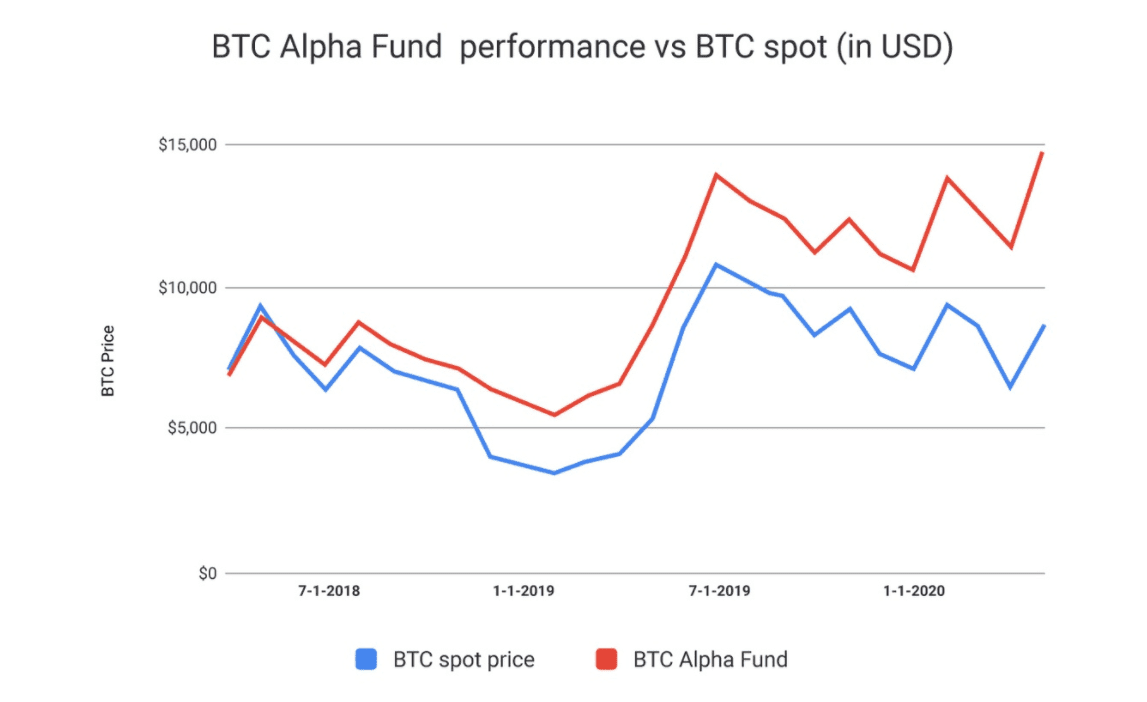Click the red line's final rightmost endpoint
The height and width of the screenshot is (702, 1147).
pyautogui.click(x=1043, y=152)
